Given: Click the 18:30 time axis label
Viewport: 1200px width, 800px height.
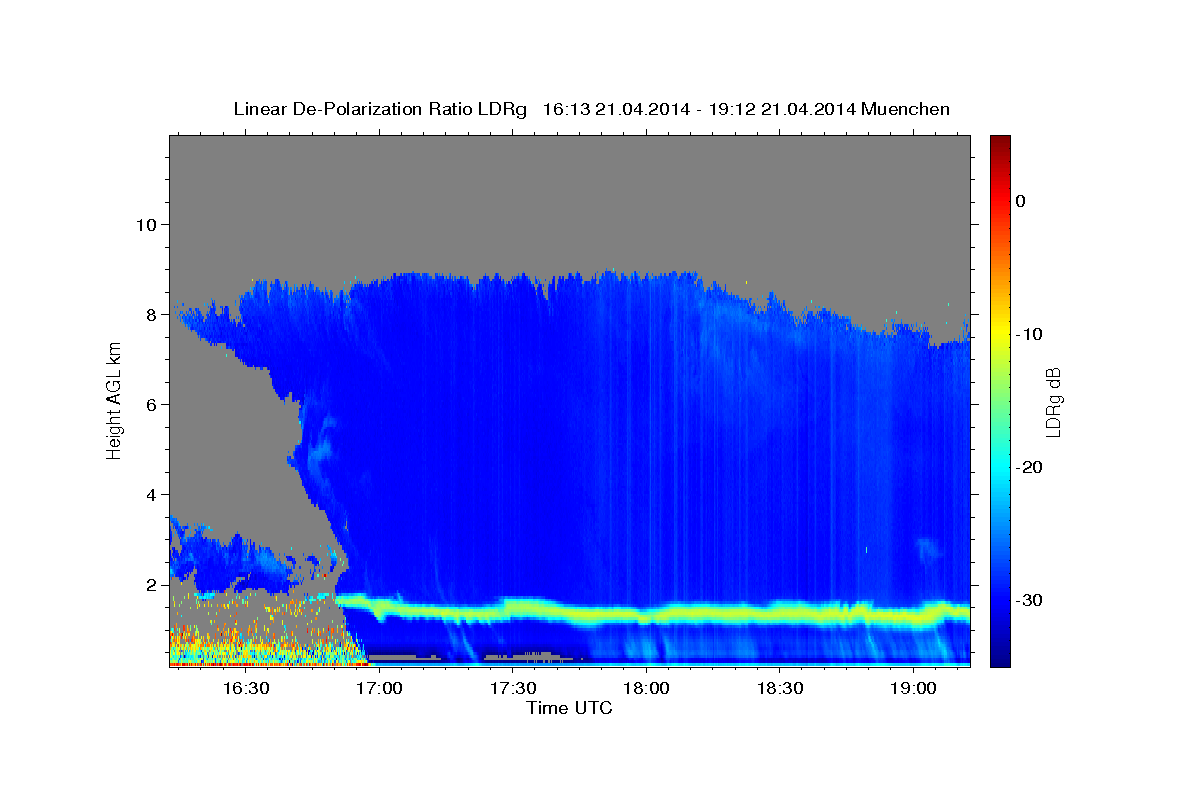Looking at the screenshot, I should click(780, 688).
